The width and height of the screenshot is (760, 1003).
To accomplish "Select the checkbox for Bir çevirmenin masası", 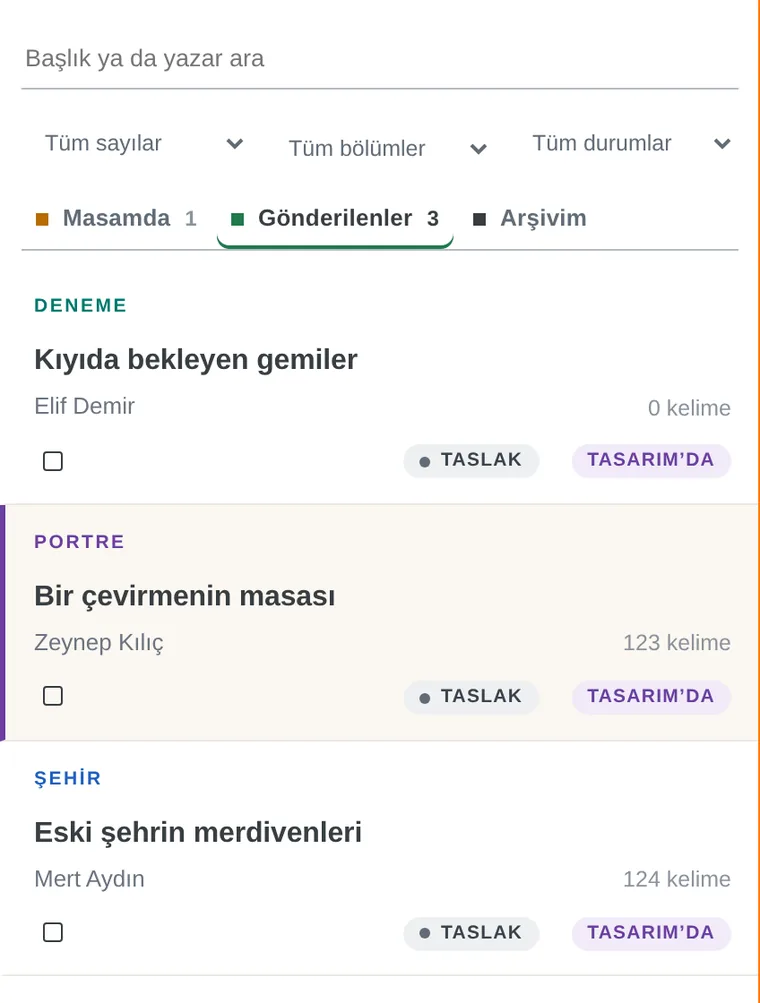I will click(52, 696).
